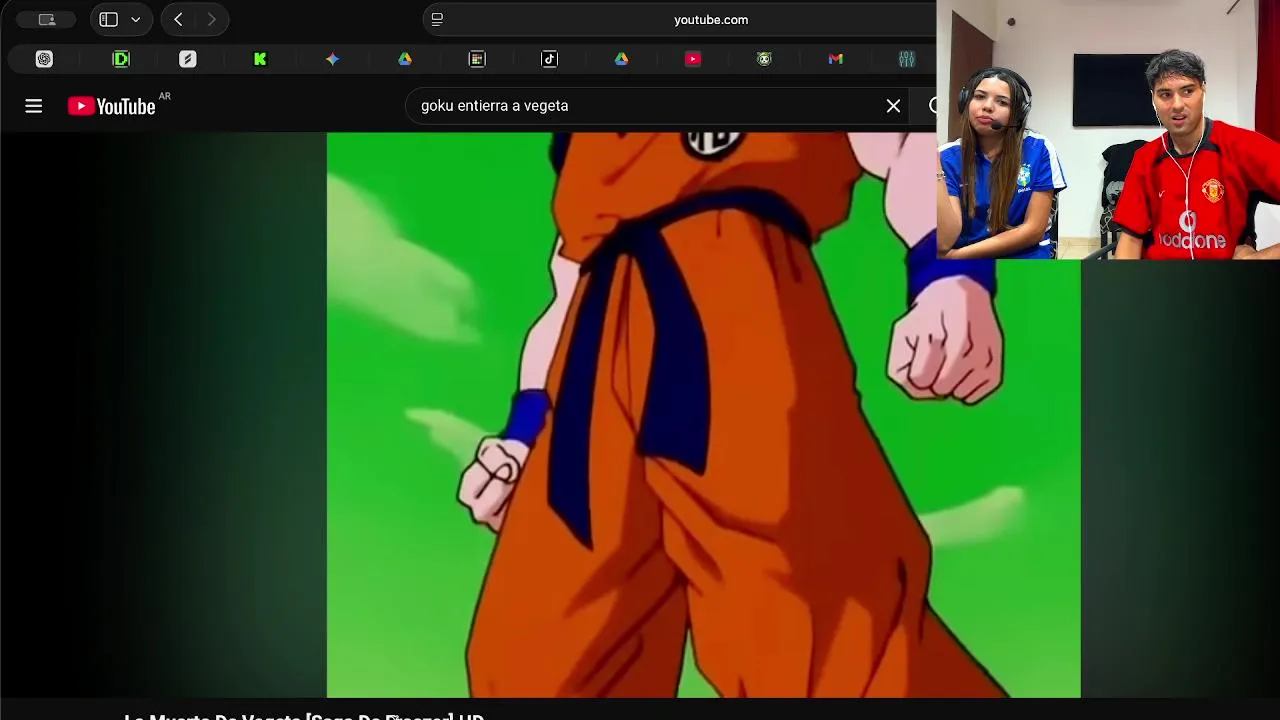Viewport: 1280px width, 720px height.
Task: Open the ChatGPT favorite tab
Action: coord(44,59)
